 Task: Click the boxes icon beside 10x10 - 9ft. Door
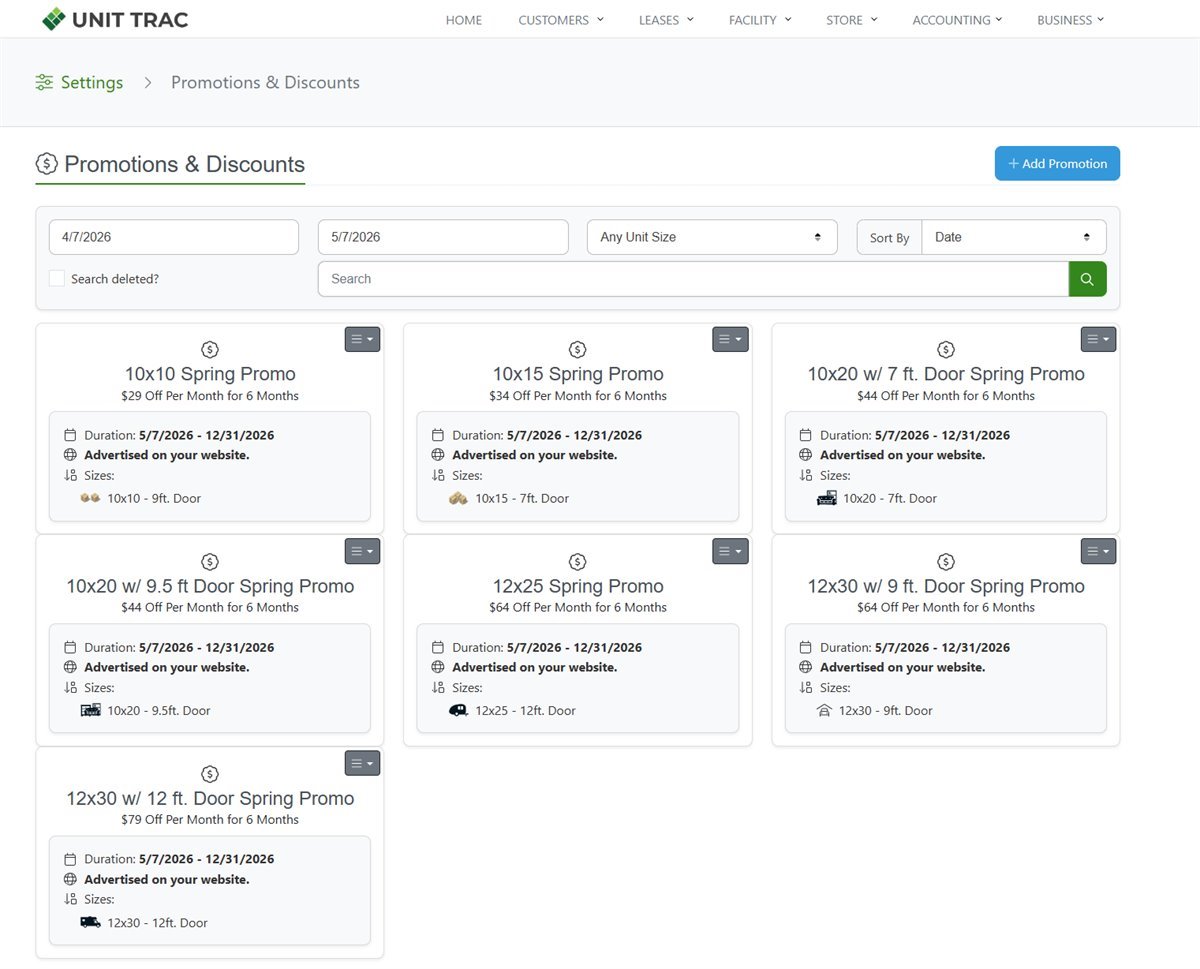90,498
